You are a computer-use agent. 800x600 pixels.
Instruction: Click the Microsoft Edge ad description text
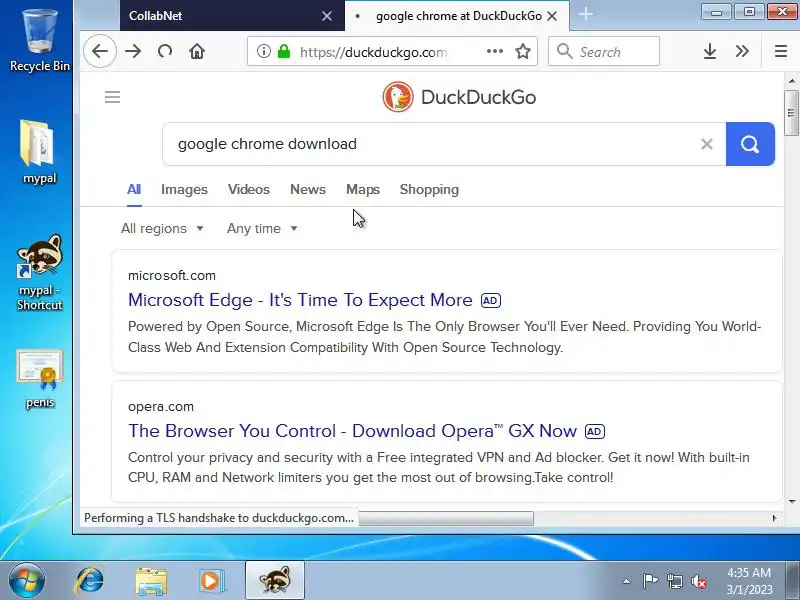(444, 337)
